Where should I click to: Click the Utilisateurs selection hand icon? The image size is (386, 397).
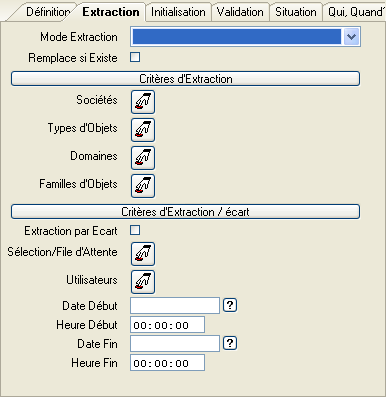143,282
